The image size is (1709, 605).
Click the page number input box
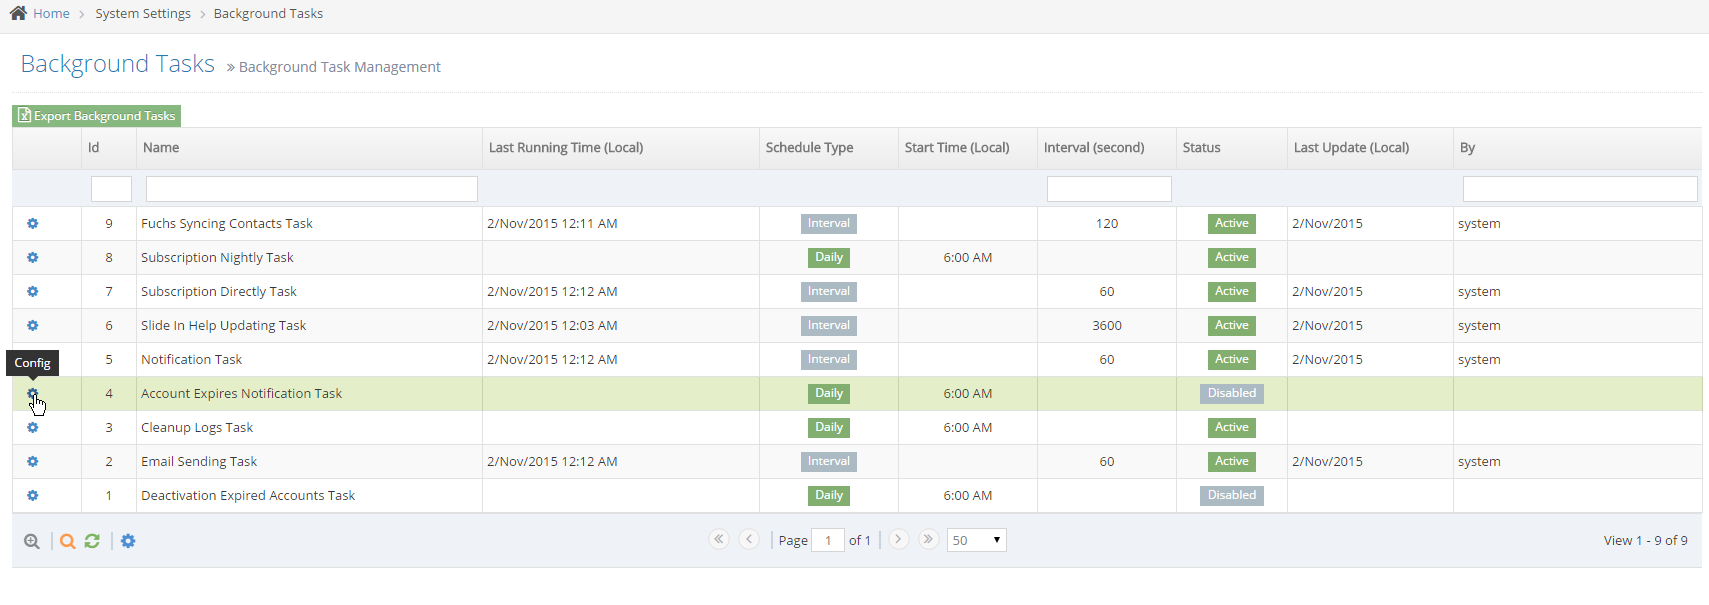click(828, 540)
